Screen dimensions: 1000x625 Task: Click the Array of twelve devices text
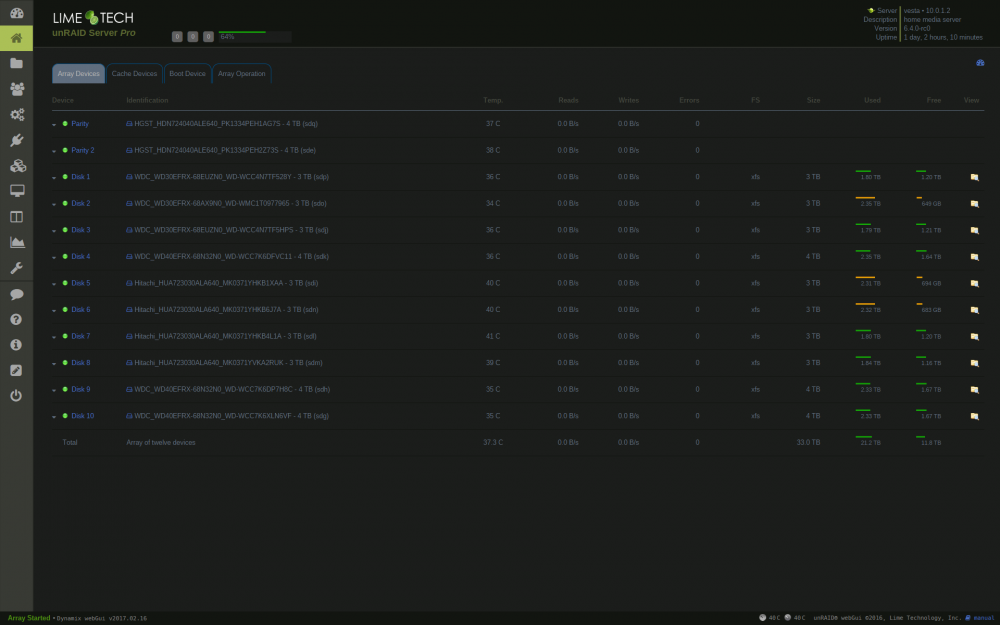[161, 443]
